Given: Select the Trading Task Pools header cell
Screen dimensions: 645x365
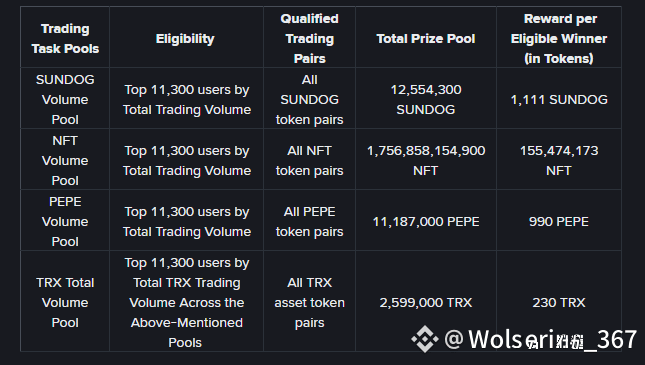Looking at the screenshot, I should coord(65,39).
